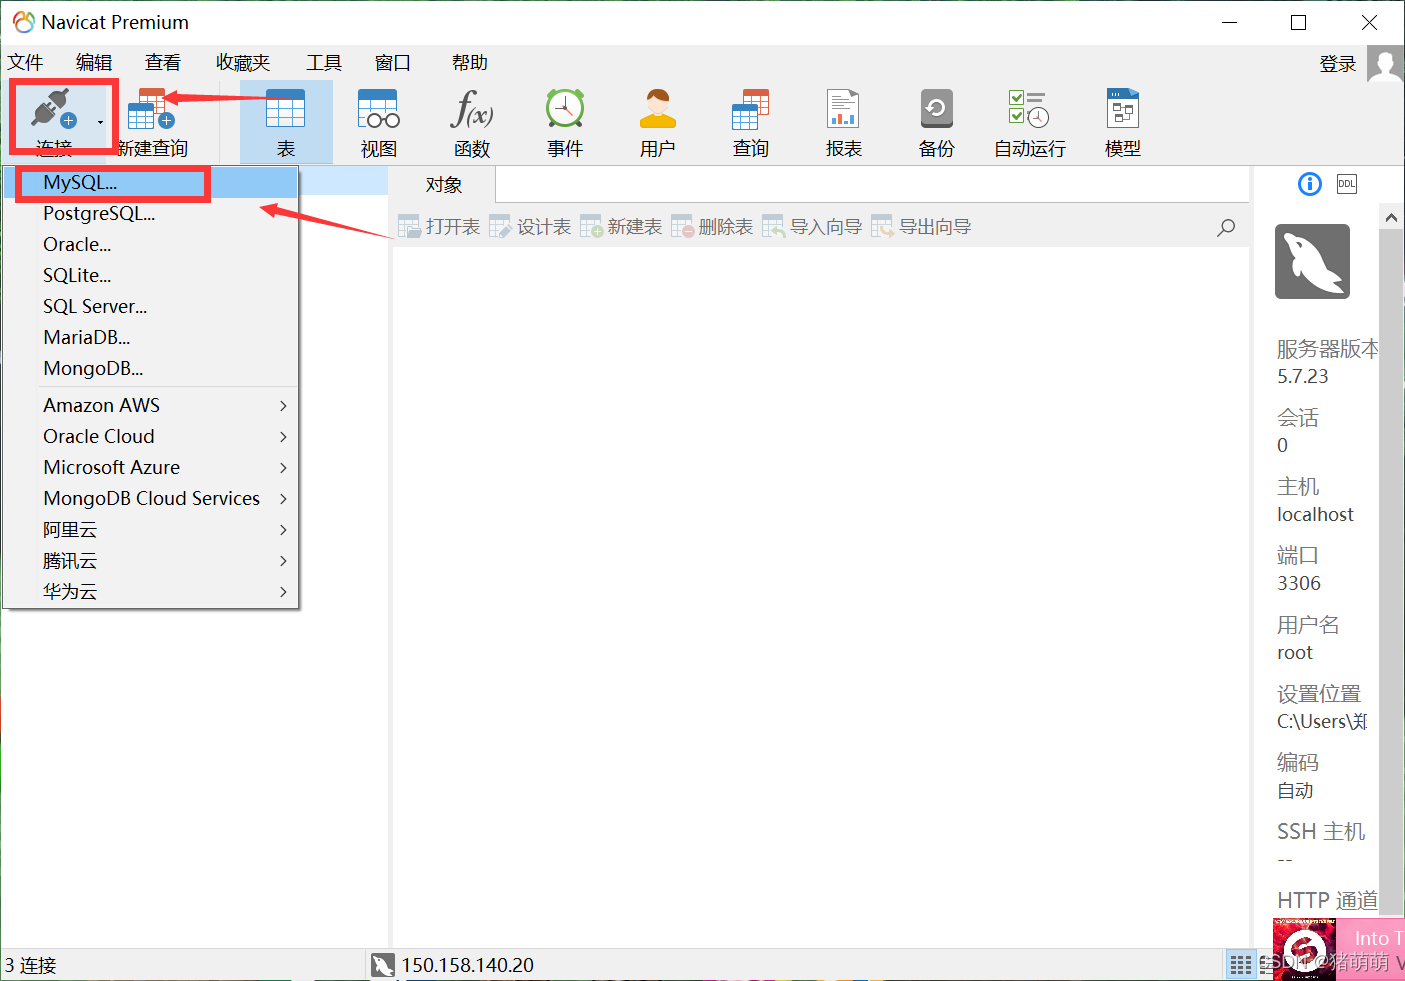Click the 3306 port value
Image resolution: width=1405 pixels, height=981 pixels.
tap(1299, 584)
